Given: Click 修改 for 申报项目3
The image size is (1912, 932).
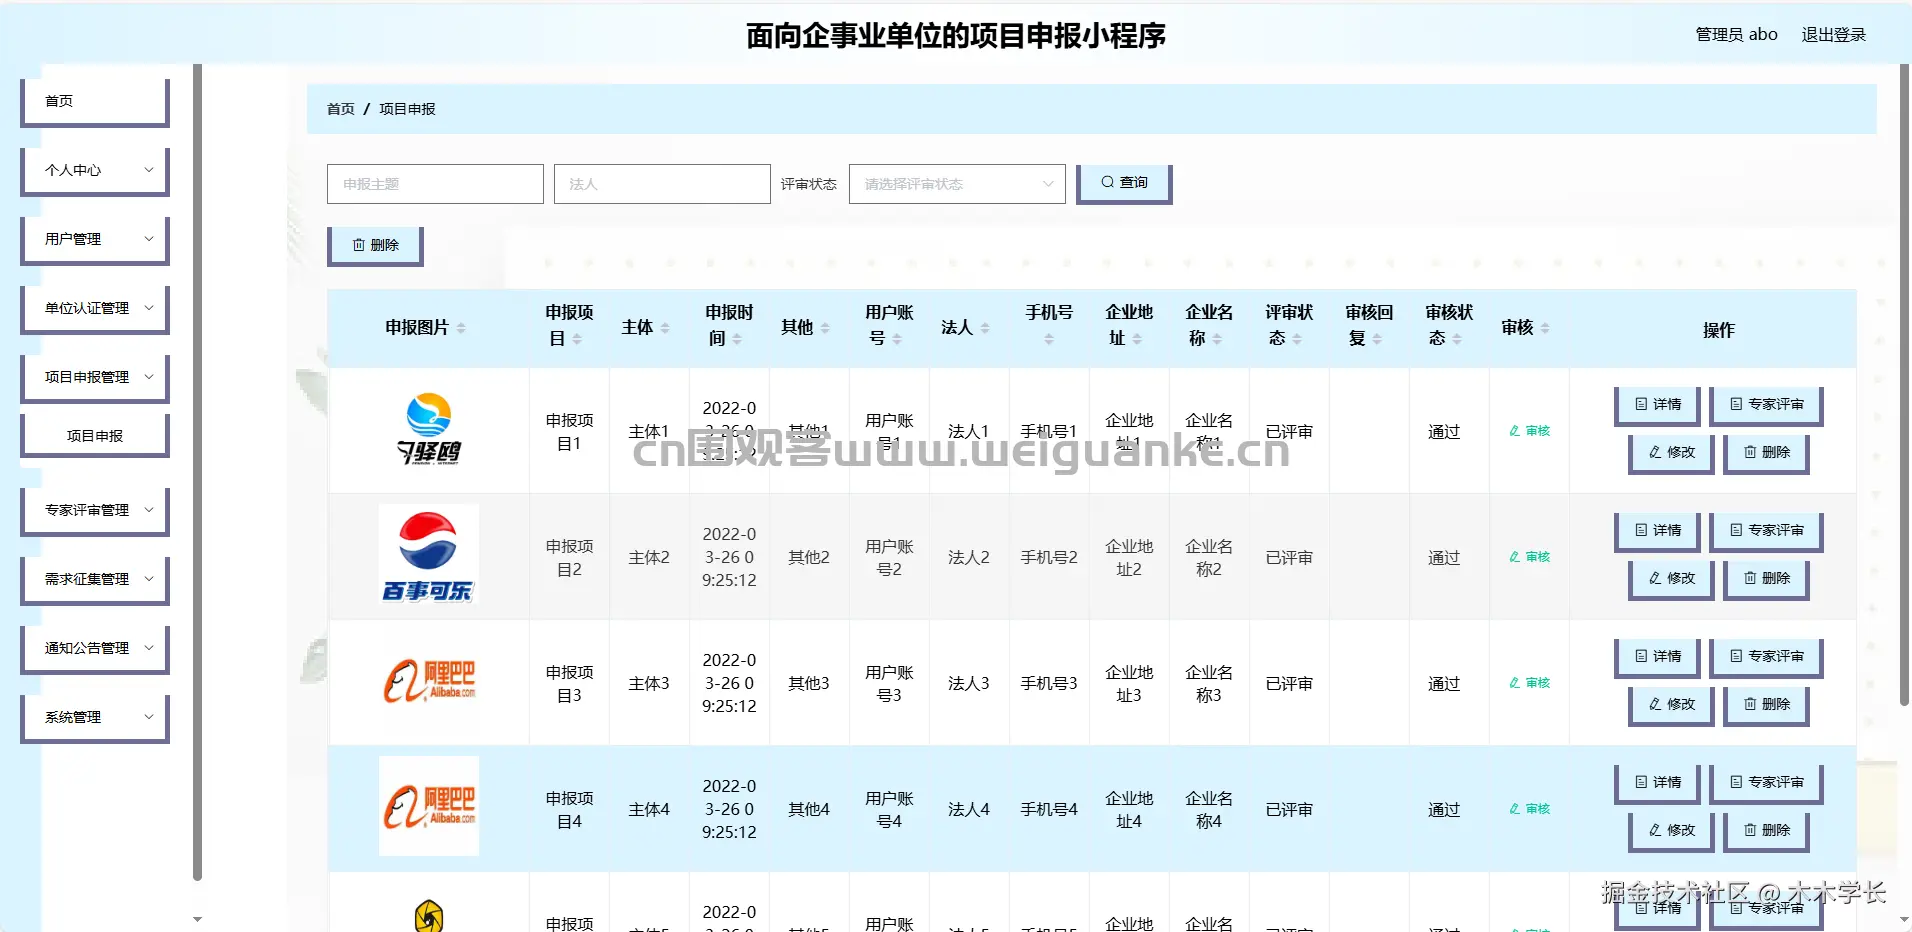Looking at the screenshot, I should tap(1671, 705).
